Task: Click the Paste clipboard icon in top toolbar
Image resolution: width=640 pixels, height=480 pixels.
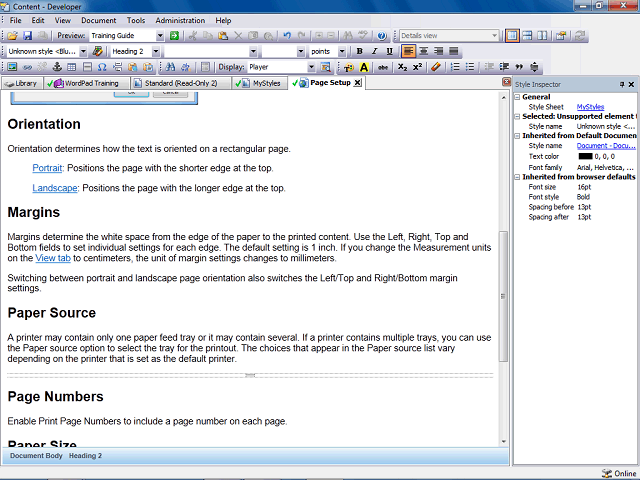Action: point(223,36)
